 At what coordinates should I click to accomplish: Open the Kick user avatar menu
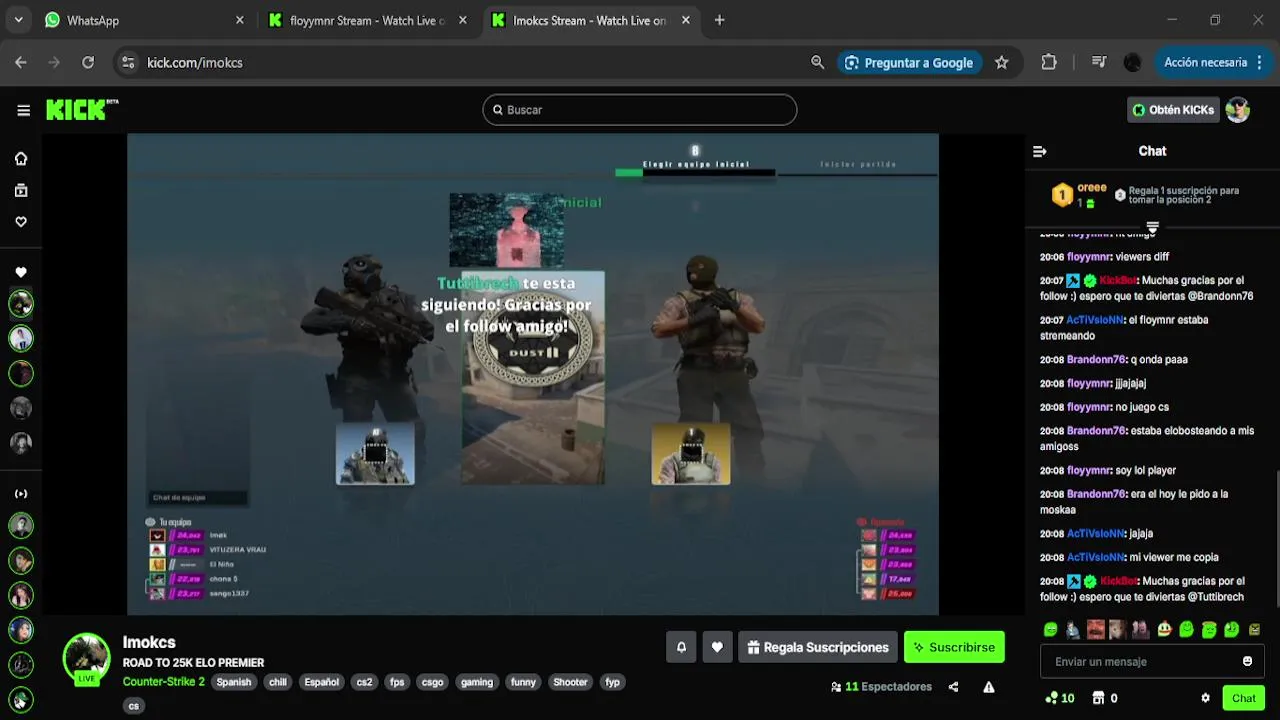[1238, 110]
